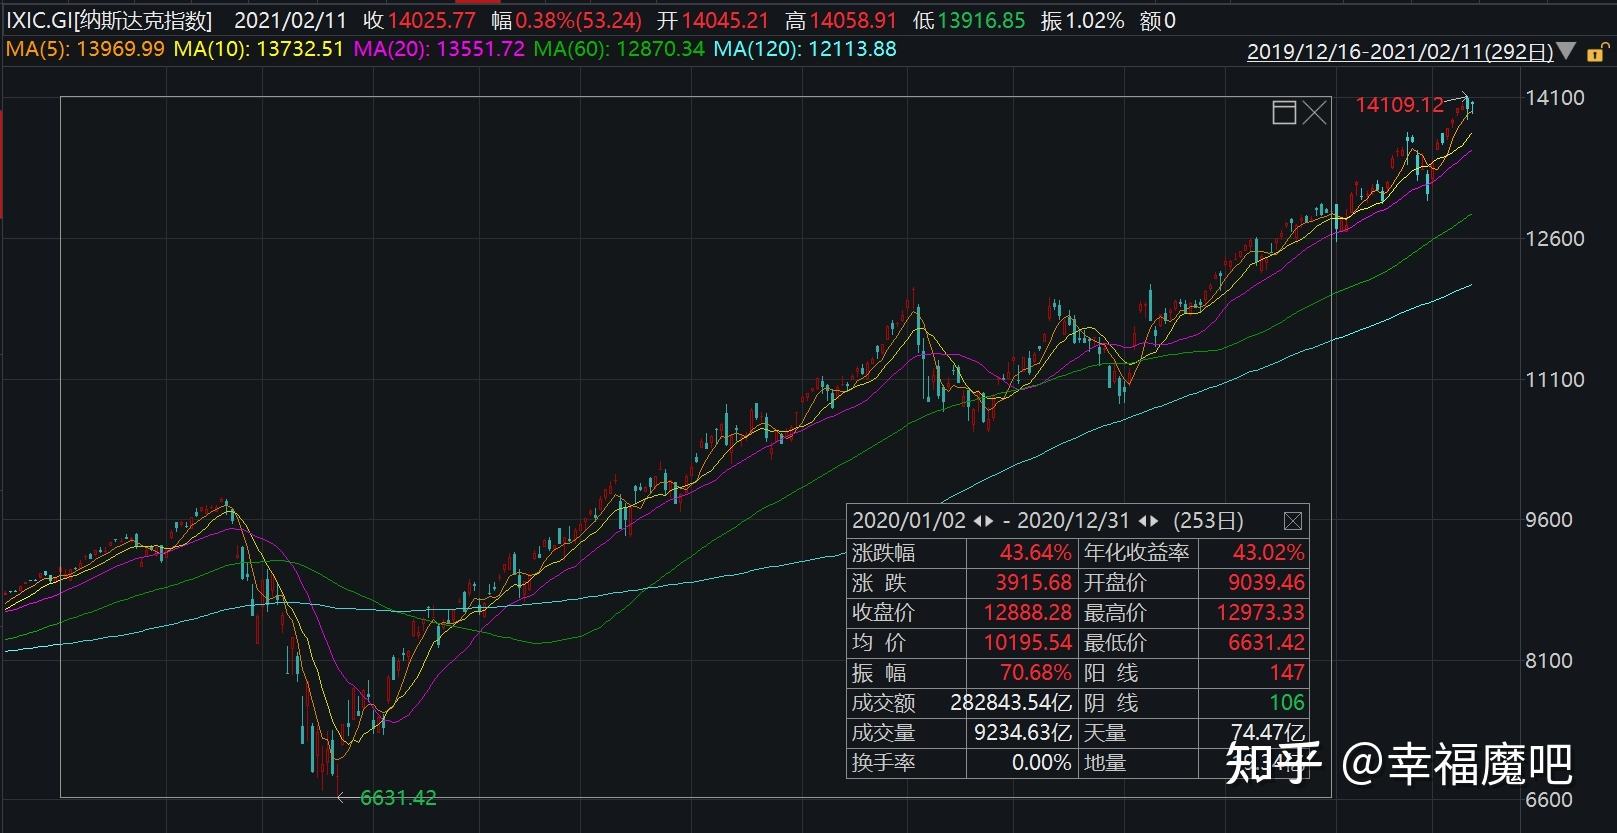This screenshot has width=1617, height=833.
Task: Click the 收盘价 12888.28 value cell
Action: [x=1023, y=613]
